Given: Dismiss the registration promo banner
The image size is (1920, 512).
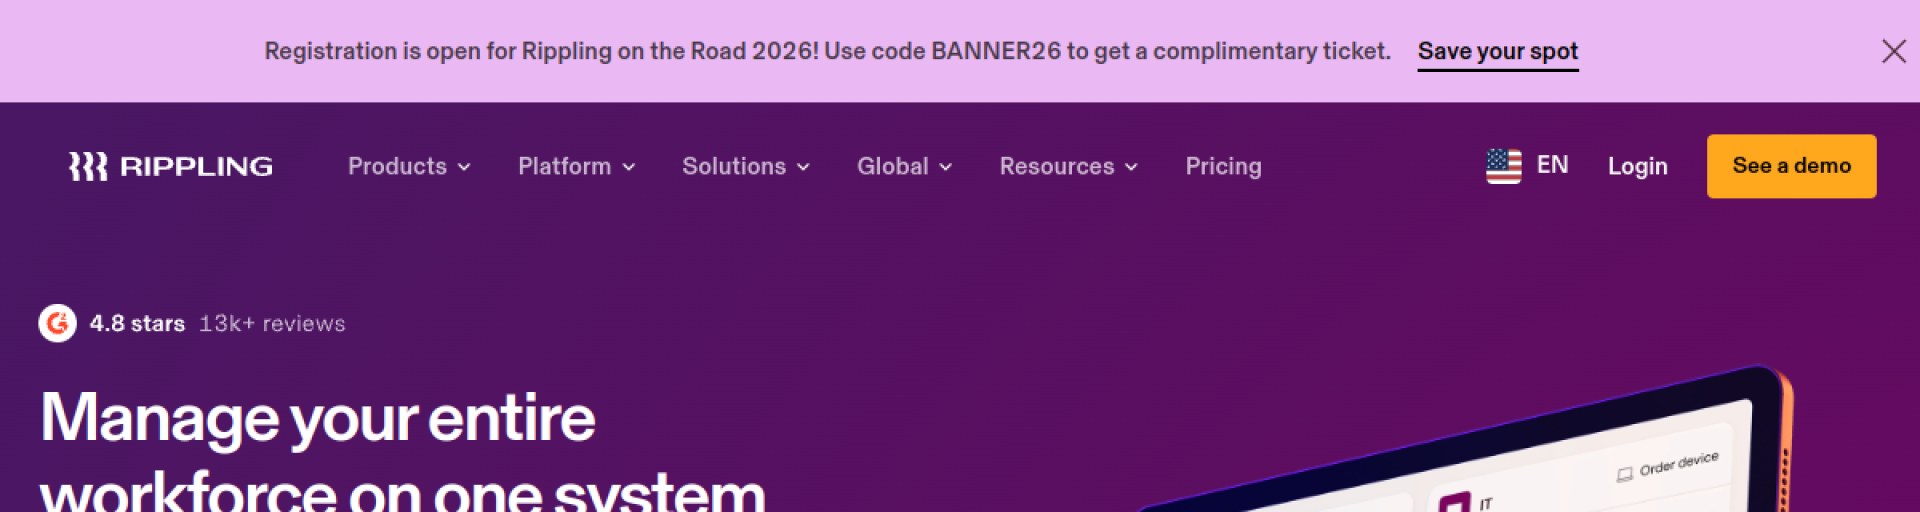Looking at the screenshot, I should tap(1893, 51).
